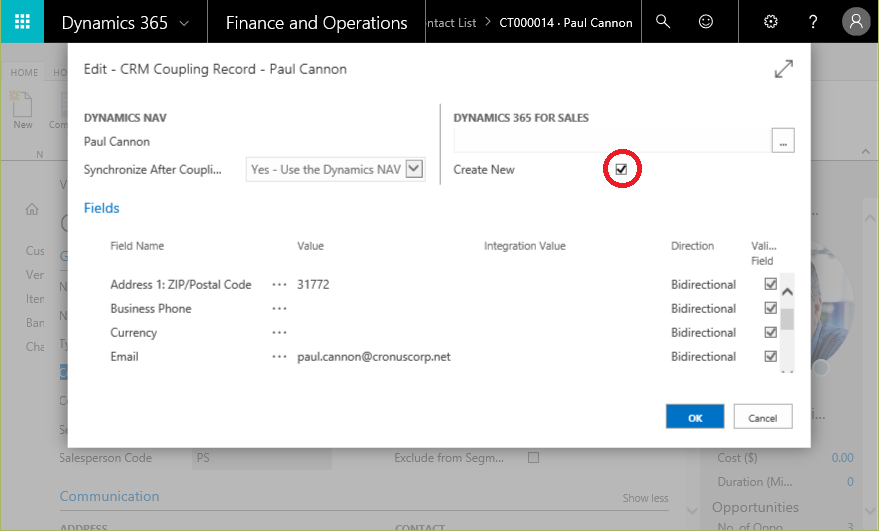
Task: Click Business Phone field name
Action: point(151,308)
